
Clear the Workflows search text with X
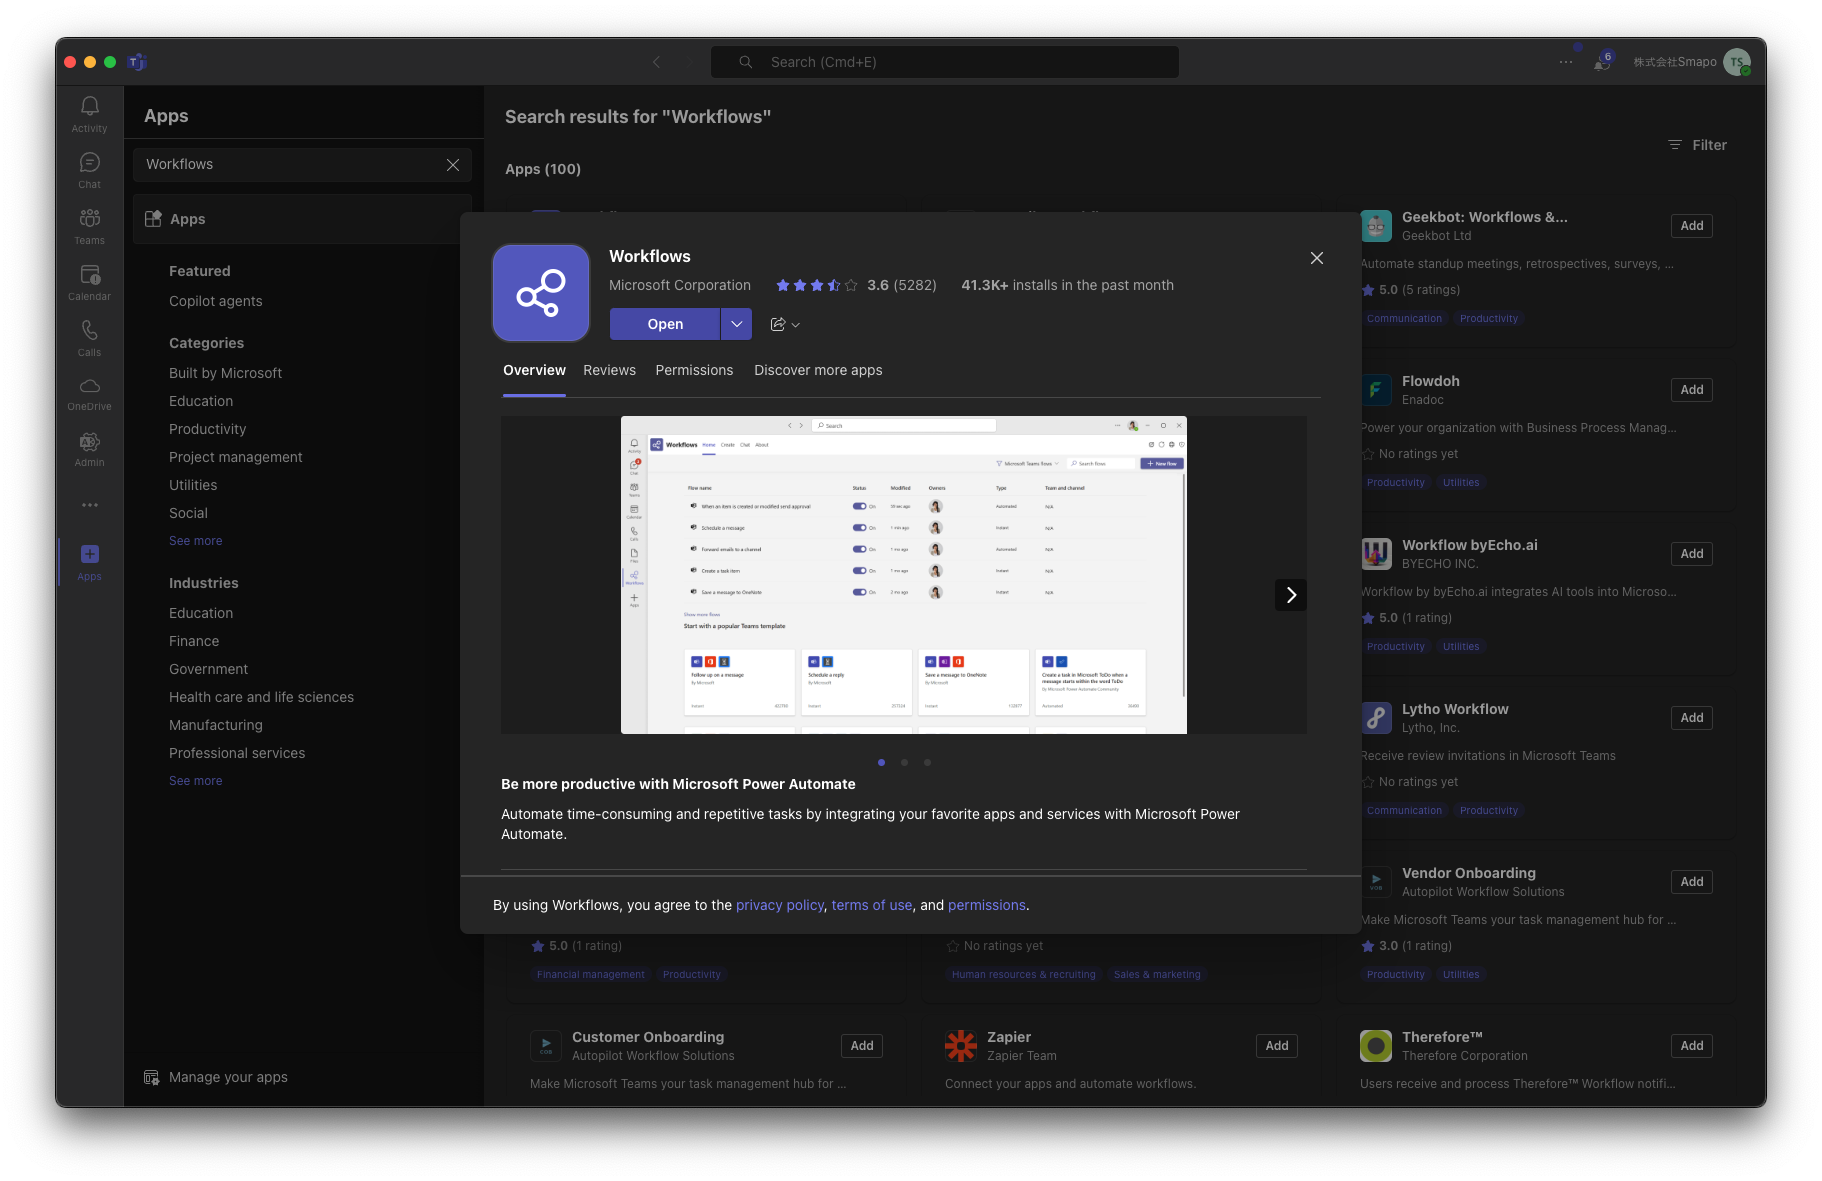[x=453, y=165]
